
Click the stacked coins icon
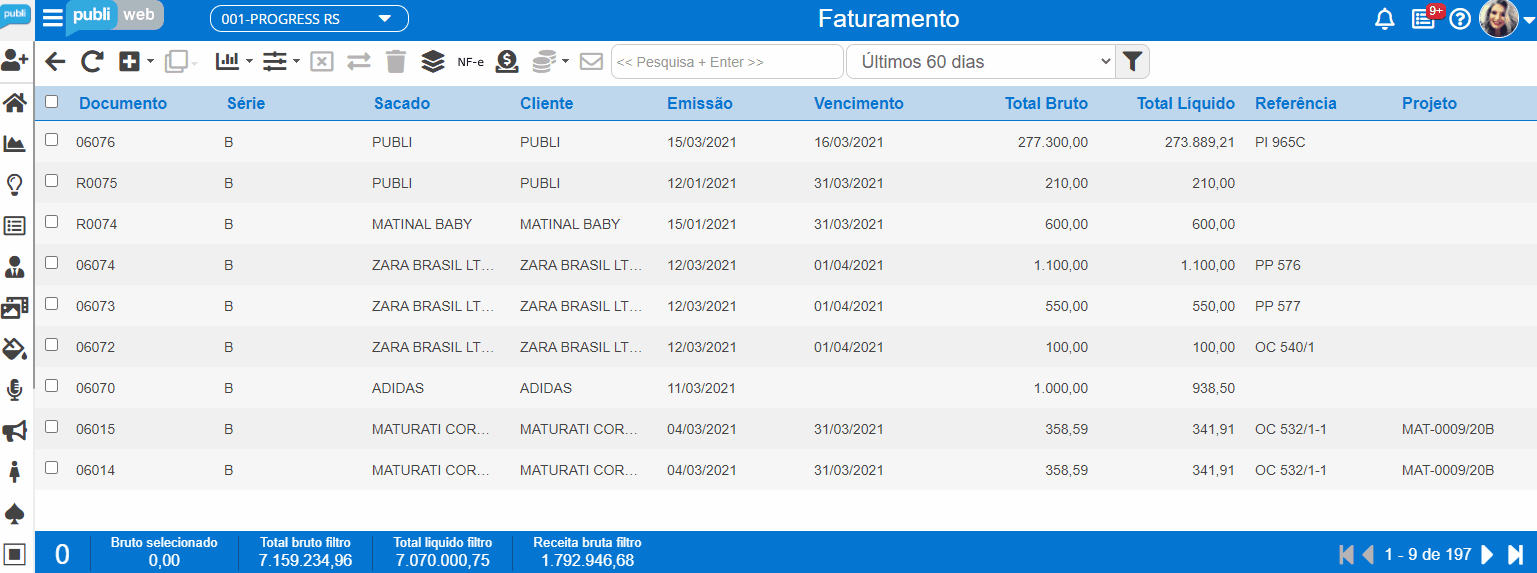tap(544, 62)
